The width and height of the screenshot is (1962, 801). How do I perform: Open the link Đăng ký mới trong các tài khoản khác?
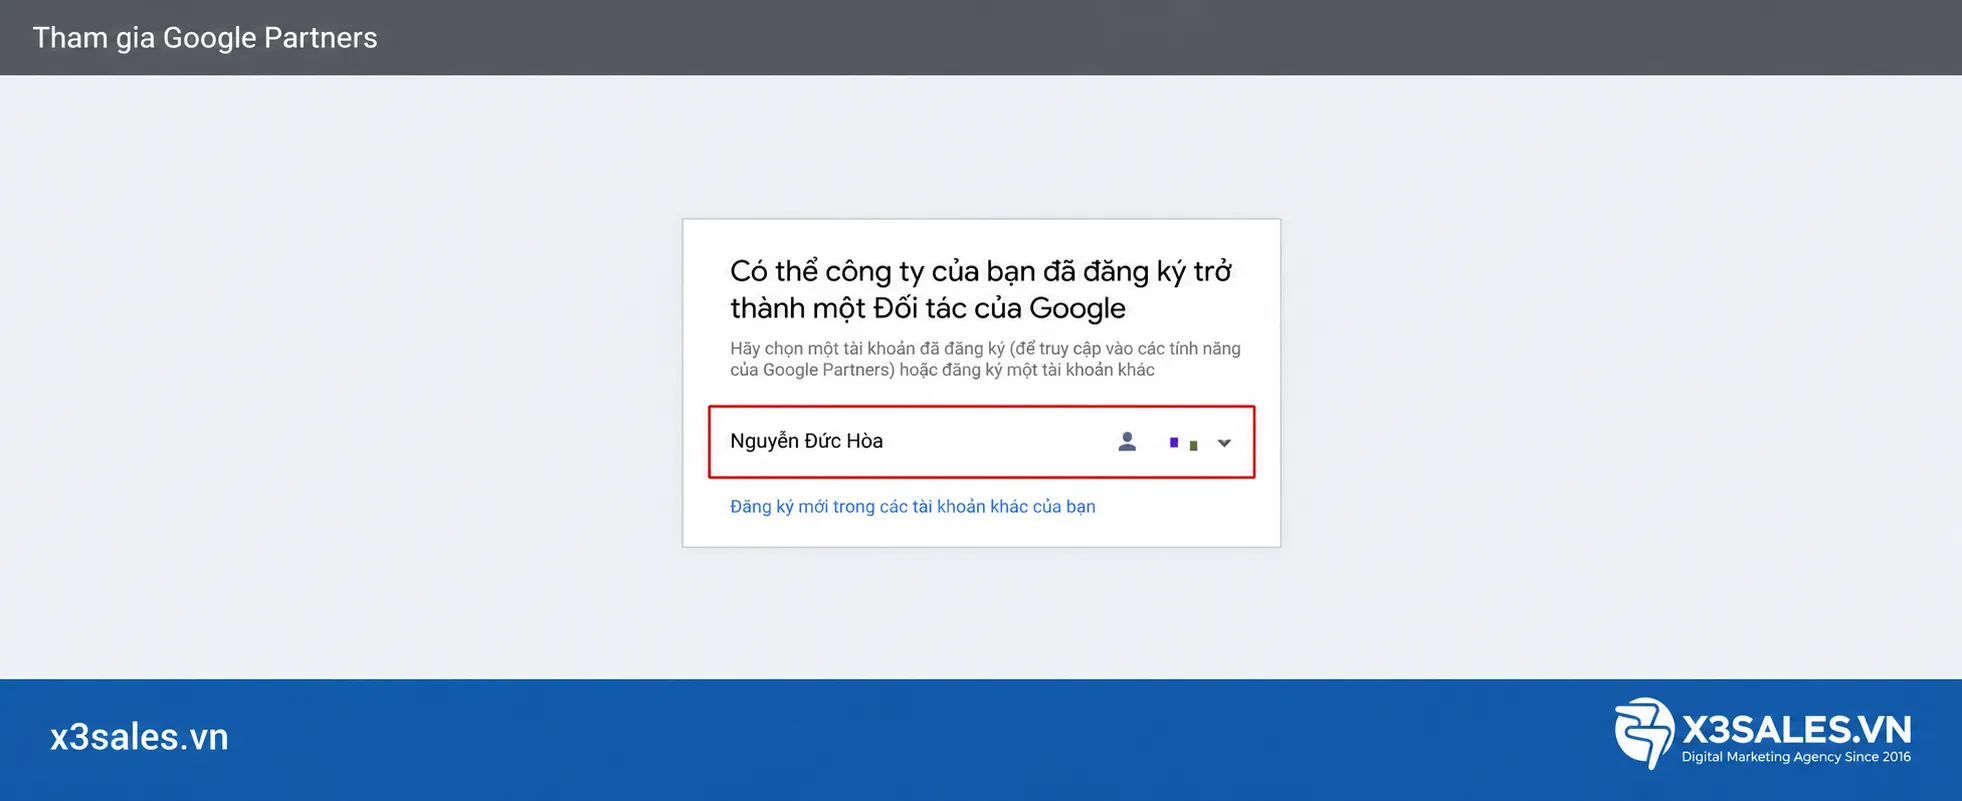[912, 506]
